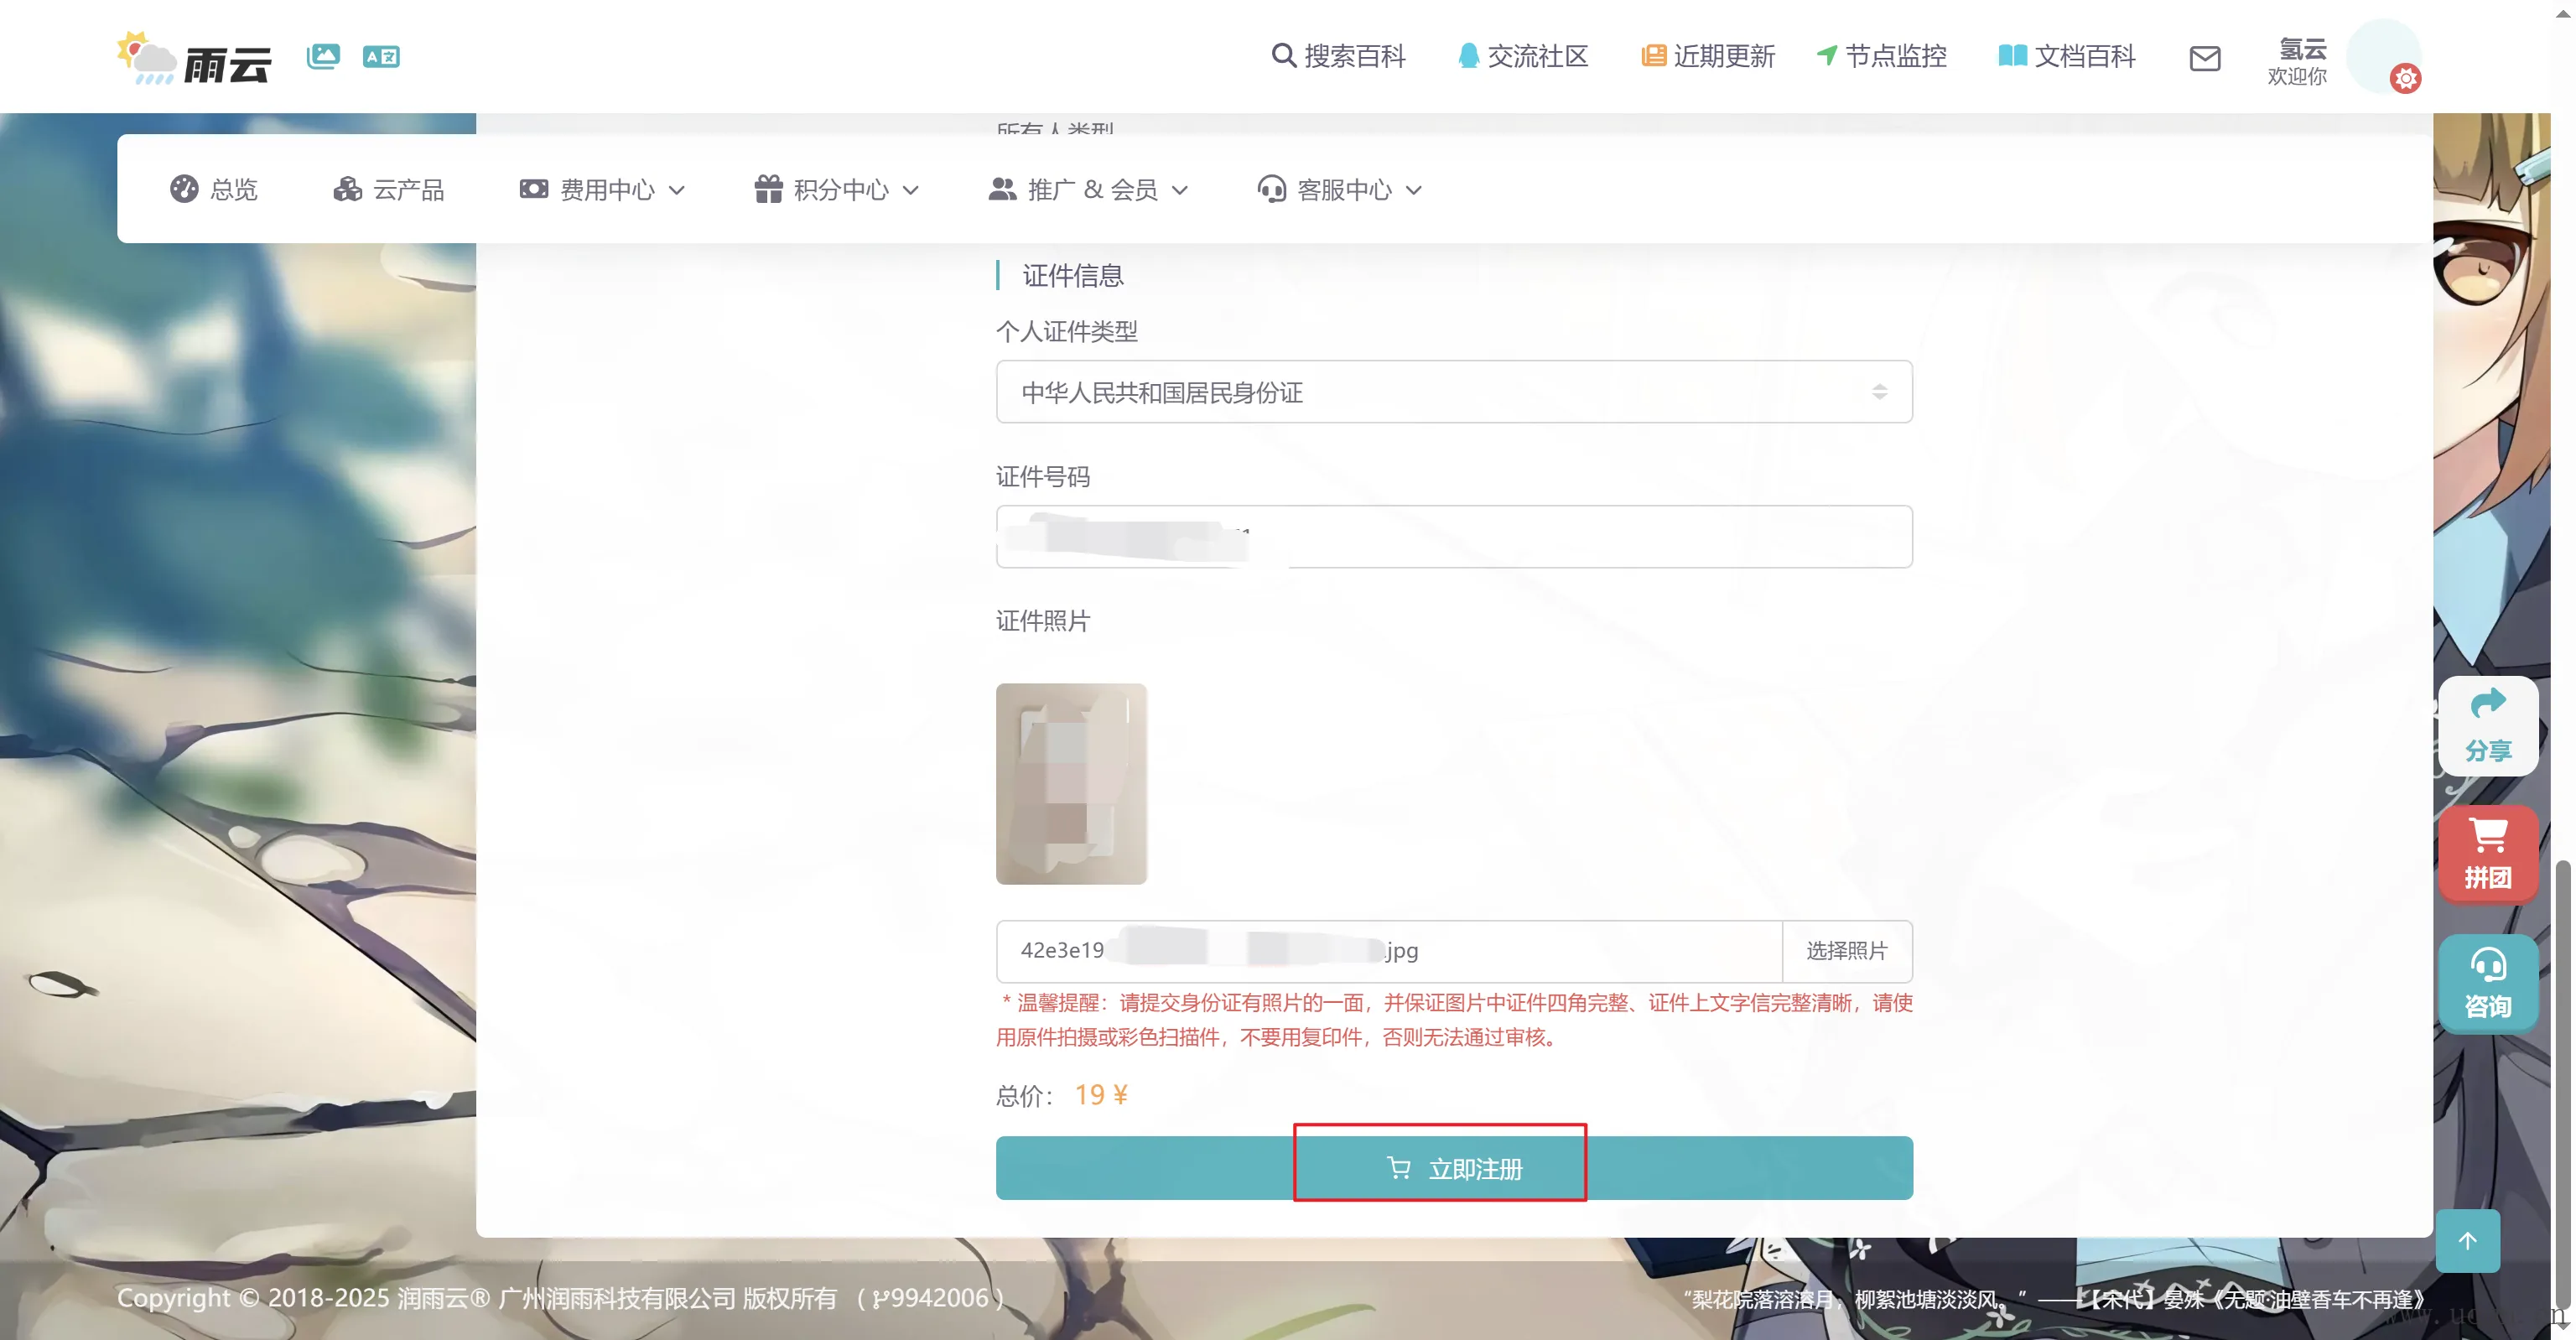
Task: Expand the 客服中心 menu
Action: point(1339,189)
